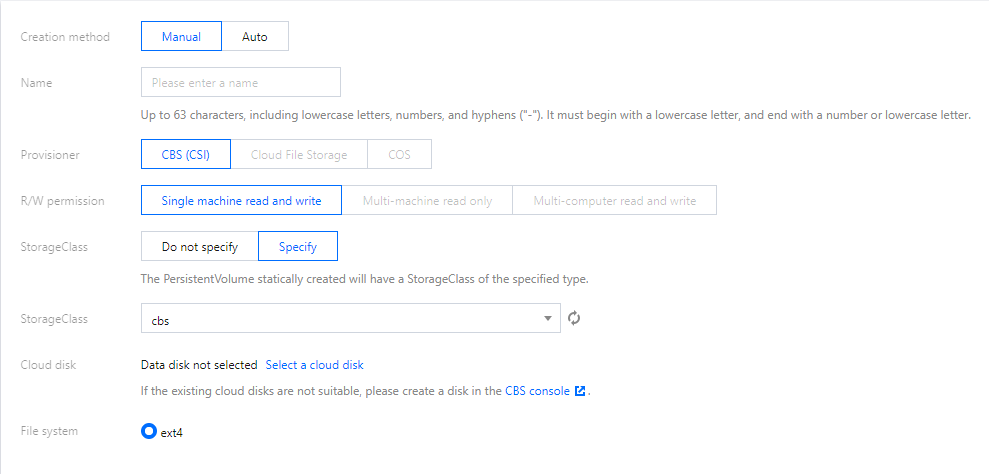Pick Multi-computer read and write permission

point(614,201)
